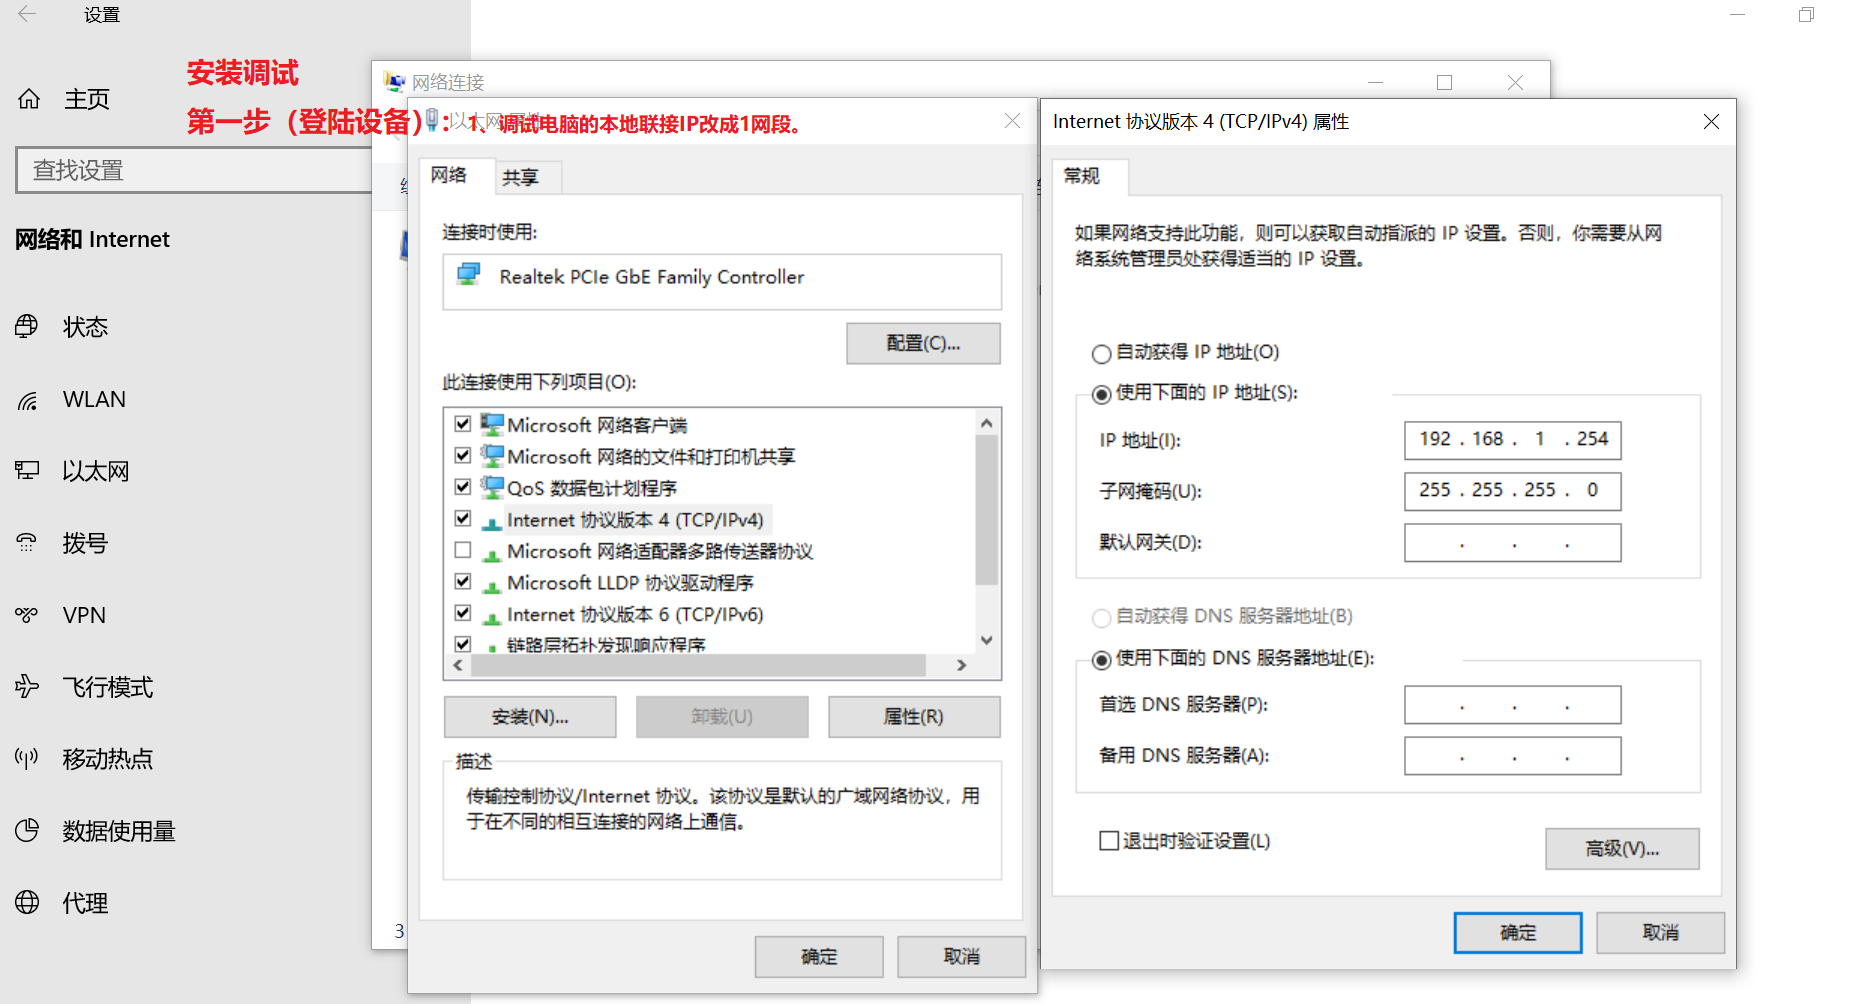
Task: Confirm IPv4 settings with 确定
Action: click(x=1518, y=933)
